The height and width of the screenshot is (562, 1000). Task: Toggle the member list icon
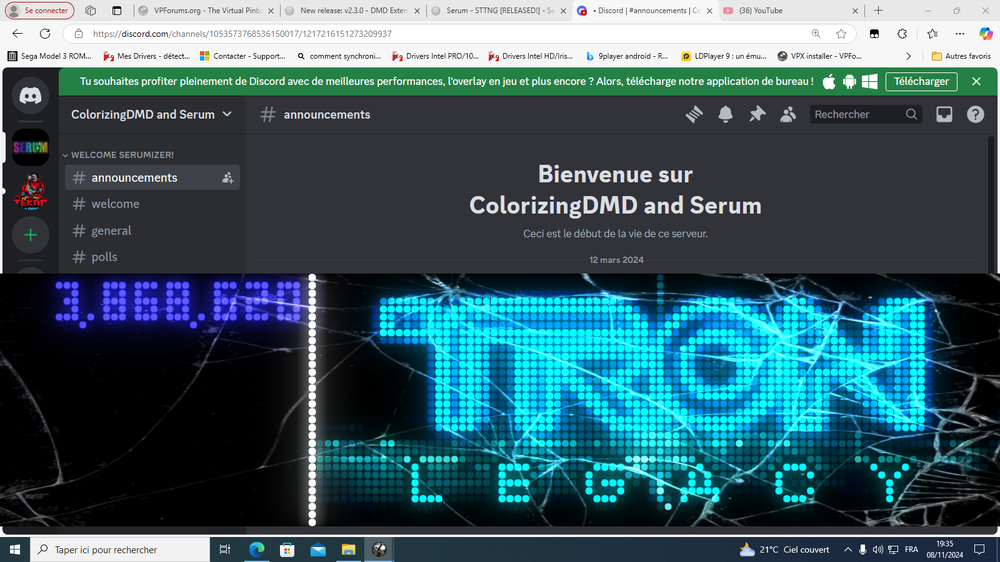pos(788,114)
